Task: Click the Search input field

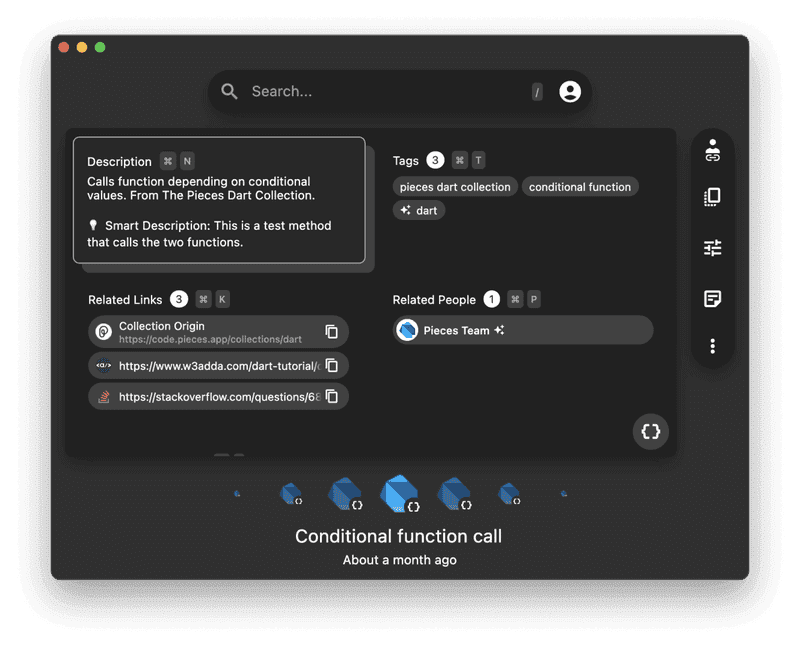Action: [380, 91]
